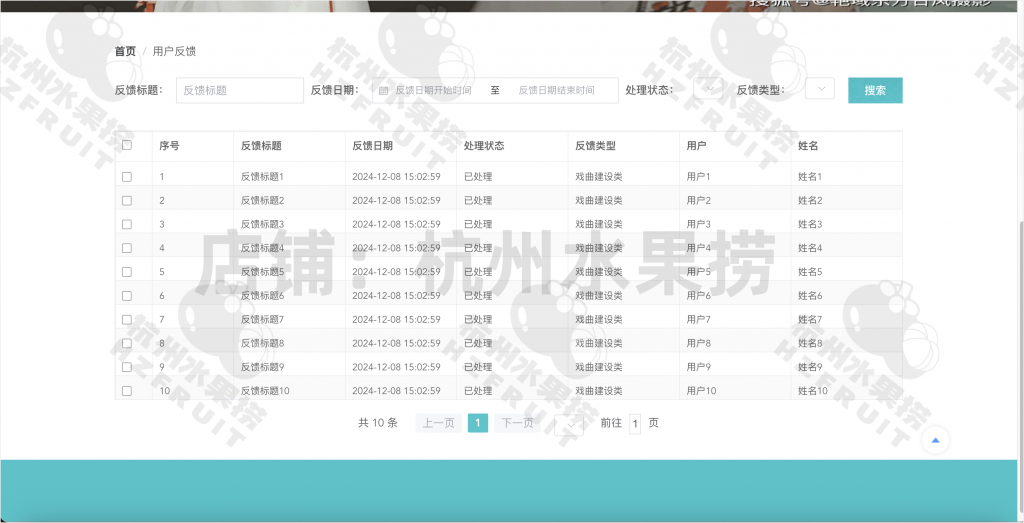The width and height of the screenshot is (1024, 523).
Task: Check the checkbox for row 反馈标题5
Action: (x=127, y=272)
